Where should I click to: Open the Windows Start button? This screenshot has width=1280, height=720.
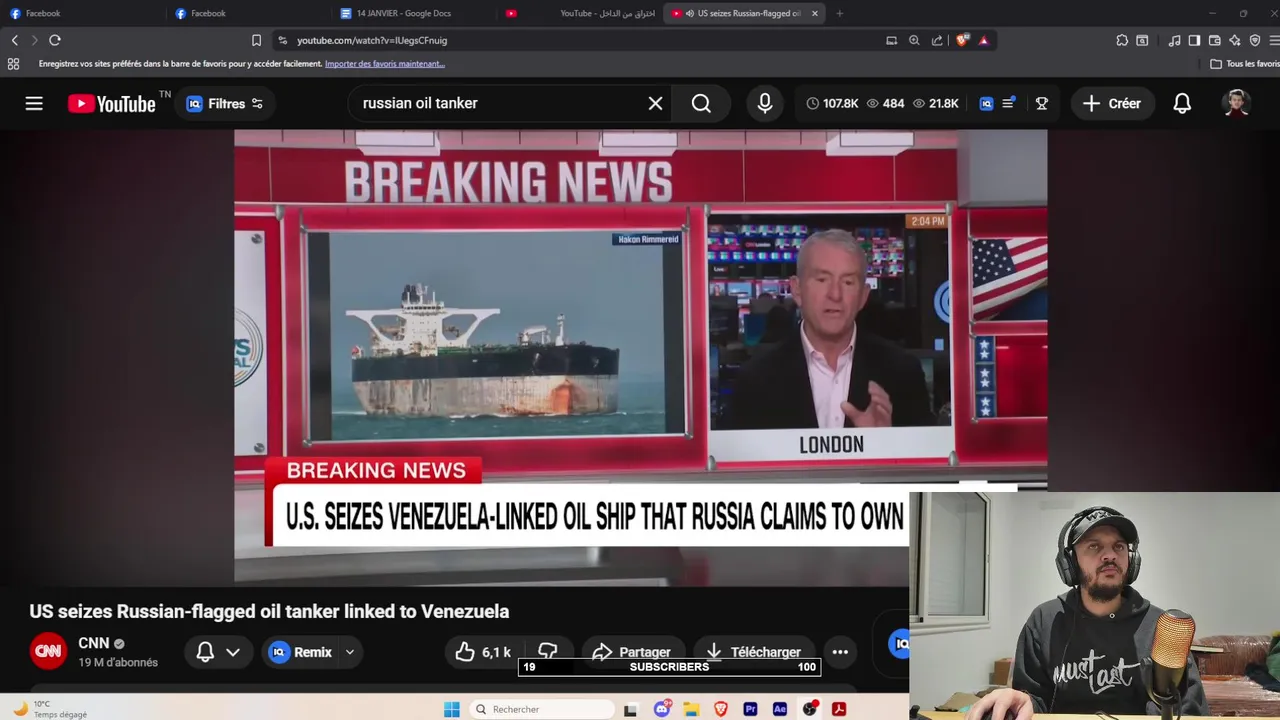(x=452, y=709)
